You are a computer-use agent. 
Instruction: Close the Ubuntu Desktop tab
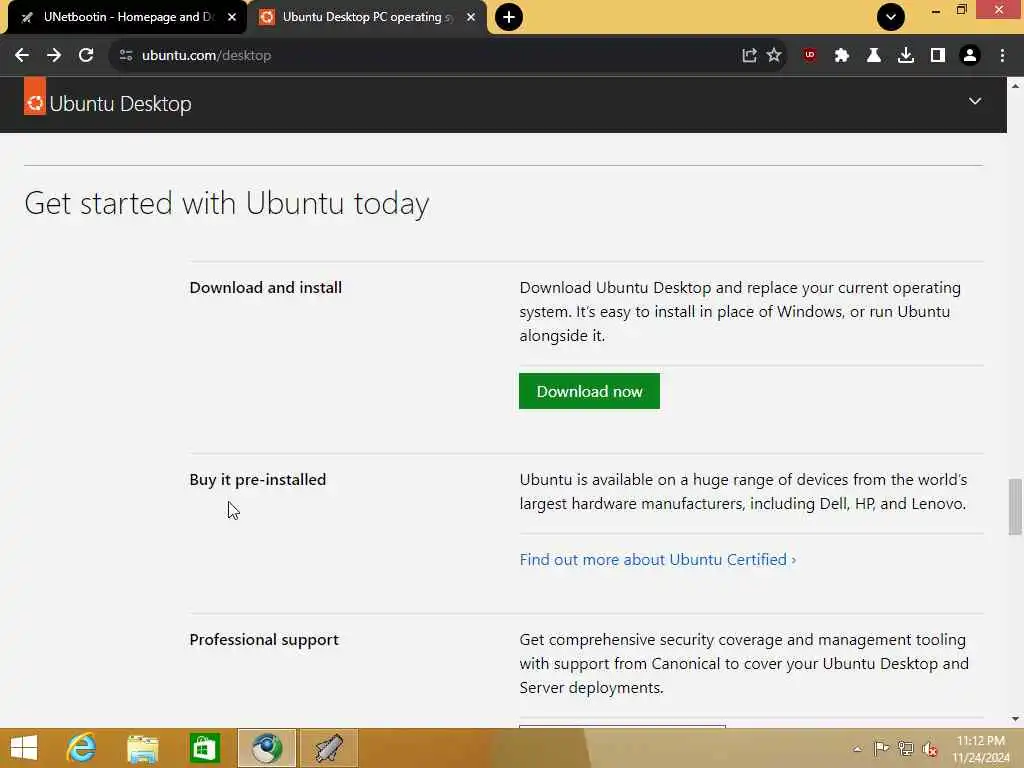(471, 17)
